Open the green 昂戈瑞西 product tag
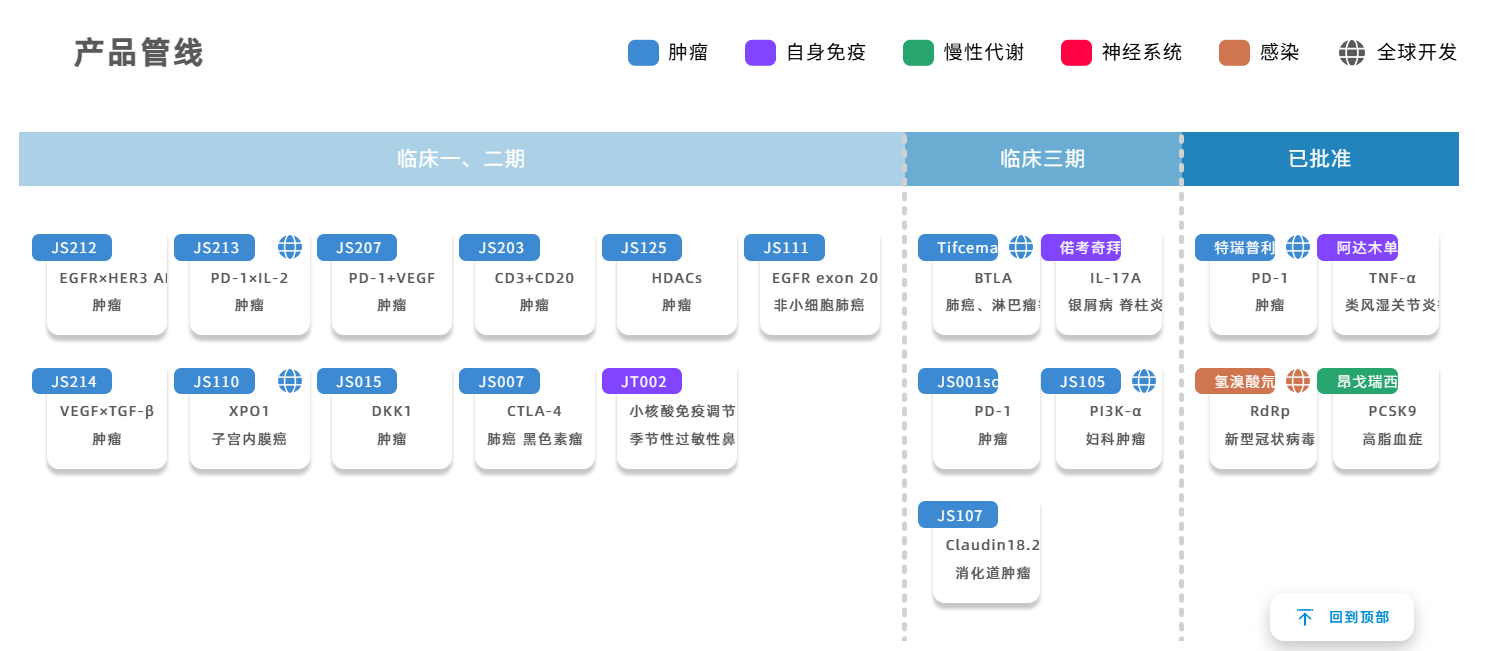 [x=1357, y=381]
